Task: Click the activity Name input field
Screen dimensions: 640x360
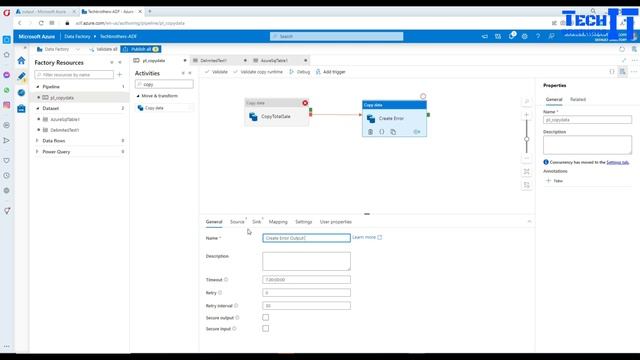Action: coord(307,238)
